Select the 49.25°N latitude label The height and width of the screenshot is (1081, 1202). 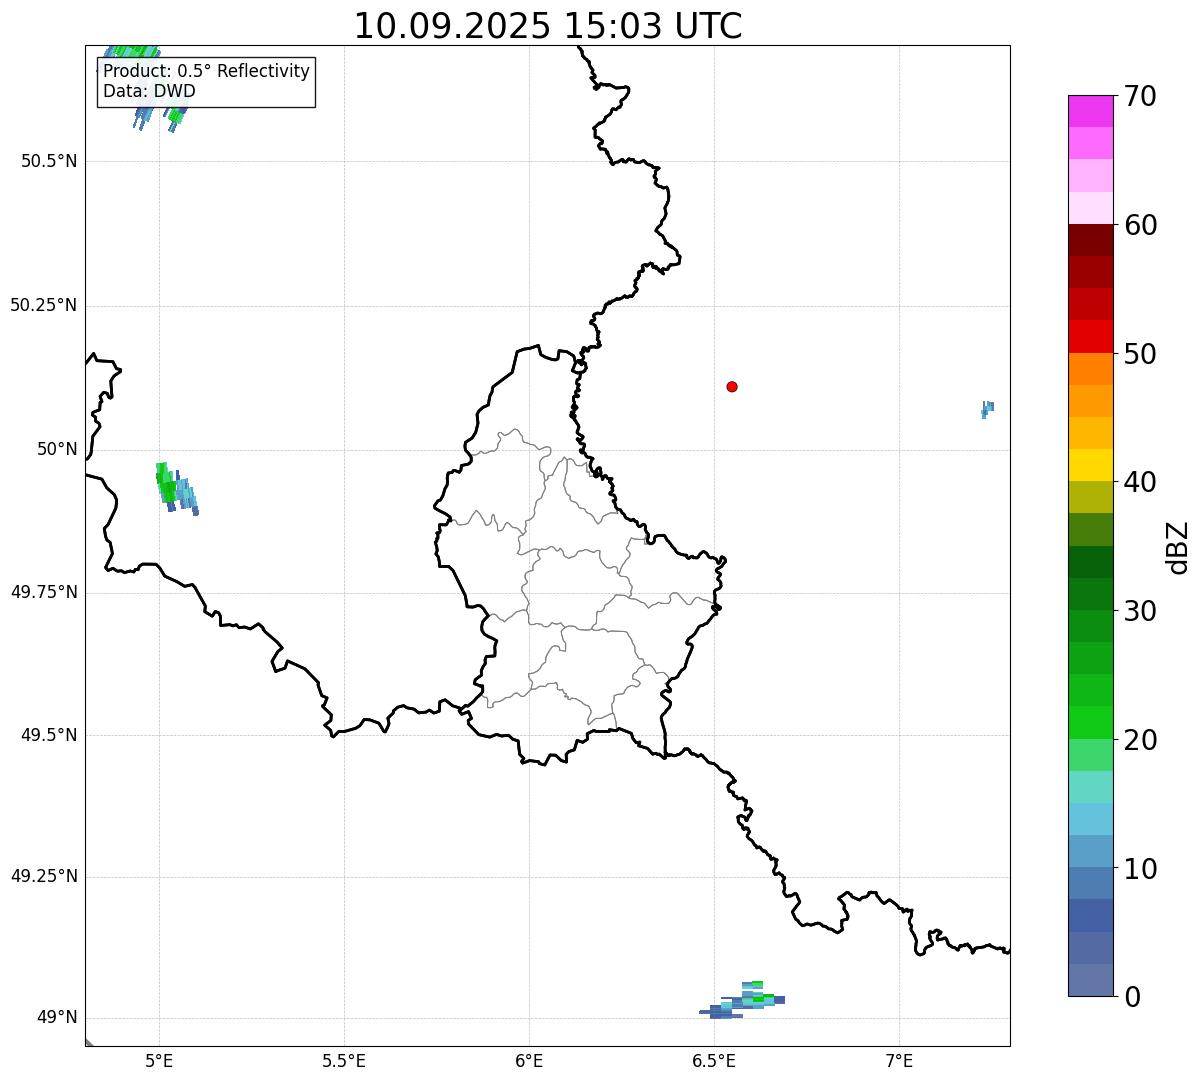tap(44, 877)
